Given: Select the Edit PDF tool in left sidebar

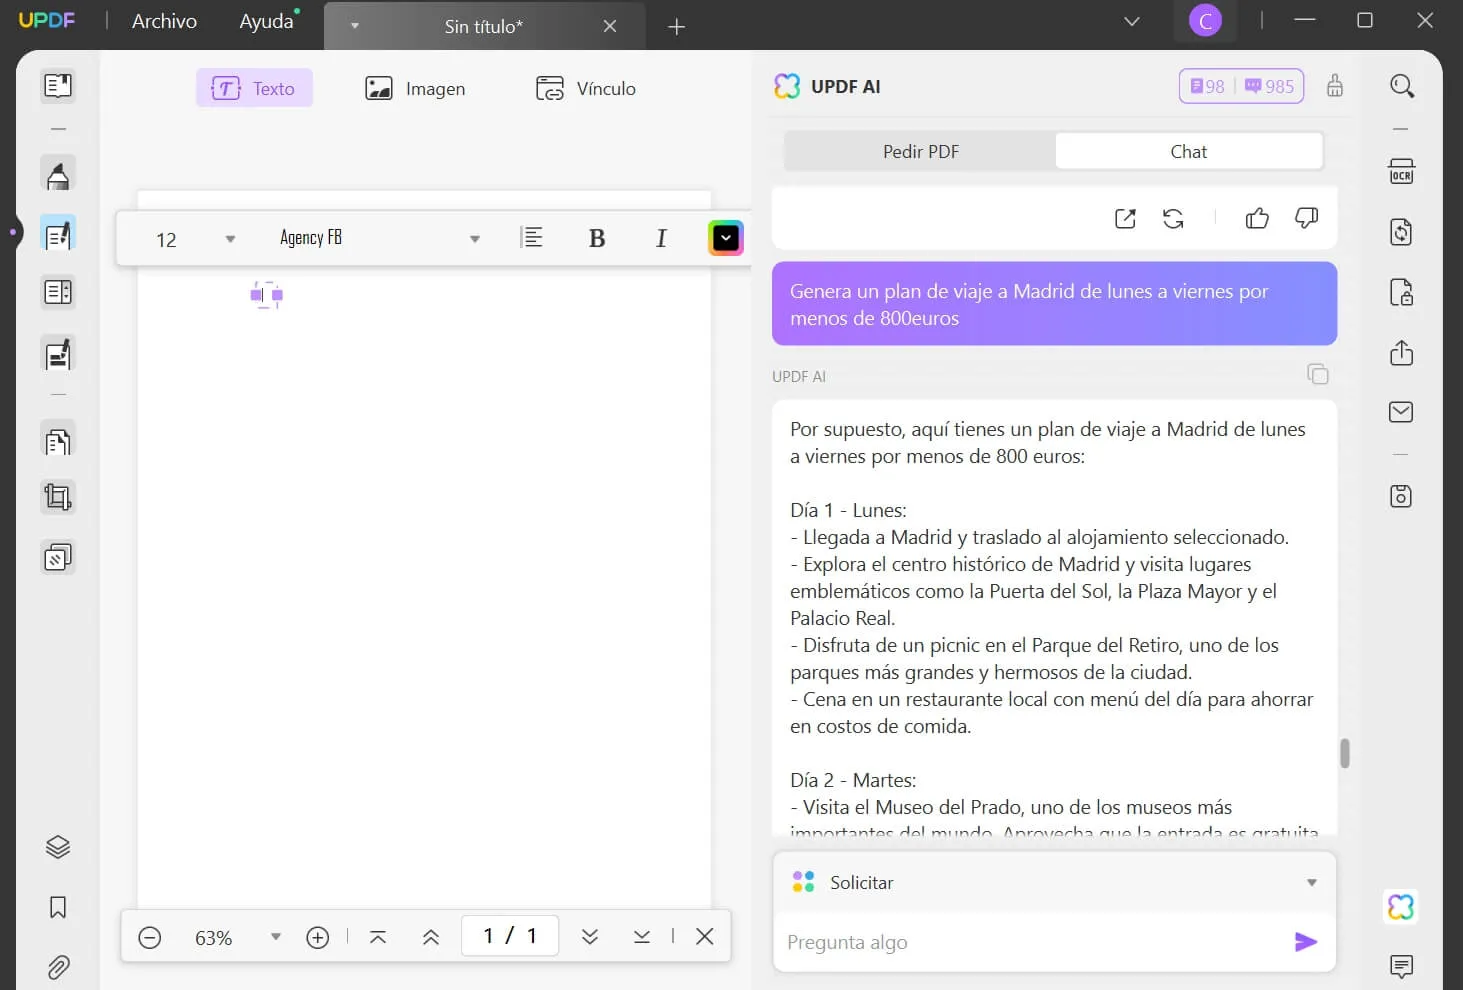Looking at the screenshot, I should [x=58, y=234].
